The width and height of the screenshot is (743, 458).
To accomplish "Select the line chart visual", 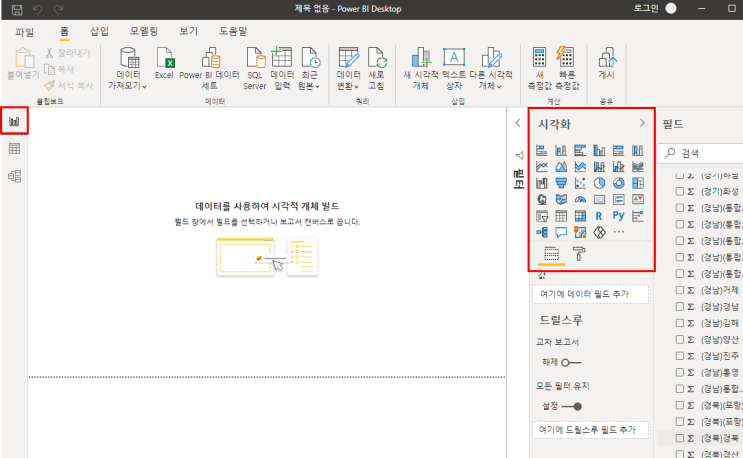I will point(542,167).
